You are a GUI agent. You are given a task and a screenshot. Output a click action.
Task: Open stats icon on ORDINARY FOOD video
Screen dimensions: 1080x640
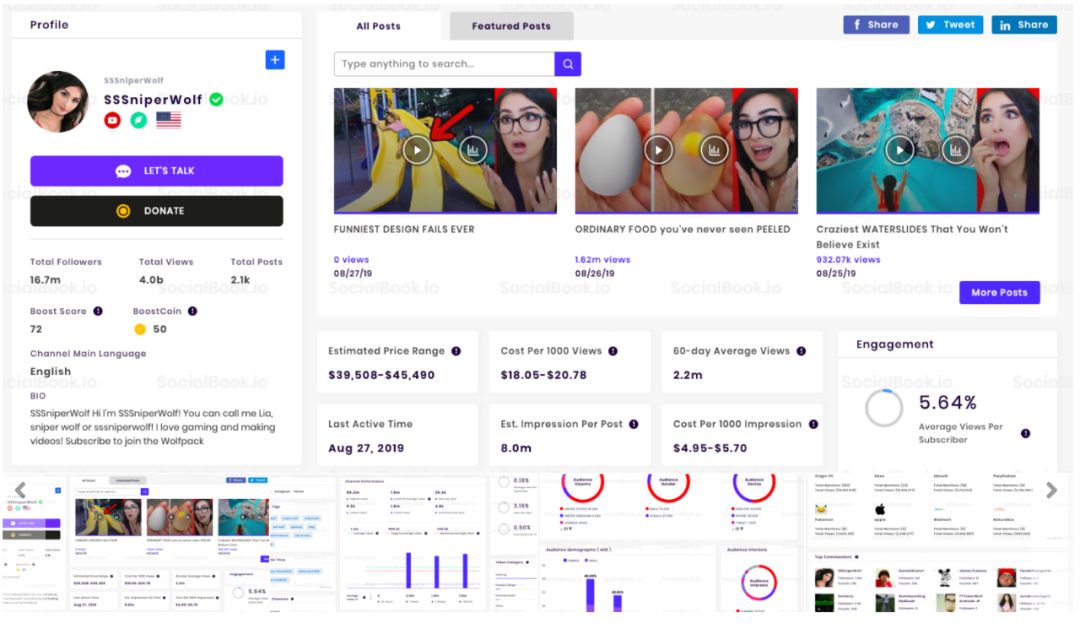click(x=714, y=150)
